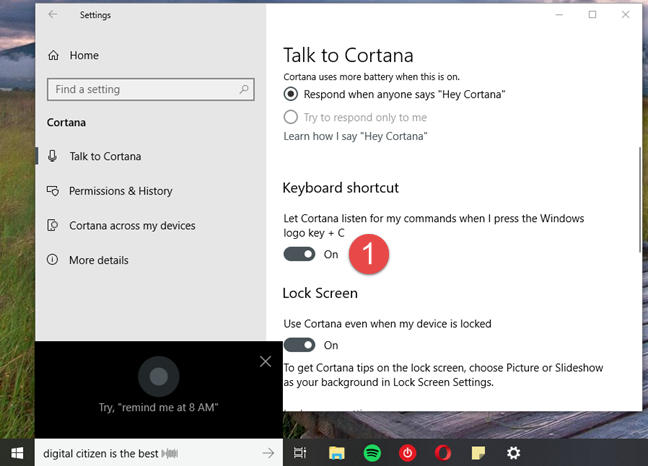Click the Find a setting search box

(150, 89)
